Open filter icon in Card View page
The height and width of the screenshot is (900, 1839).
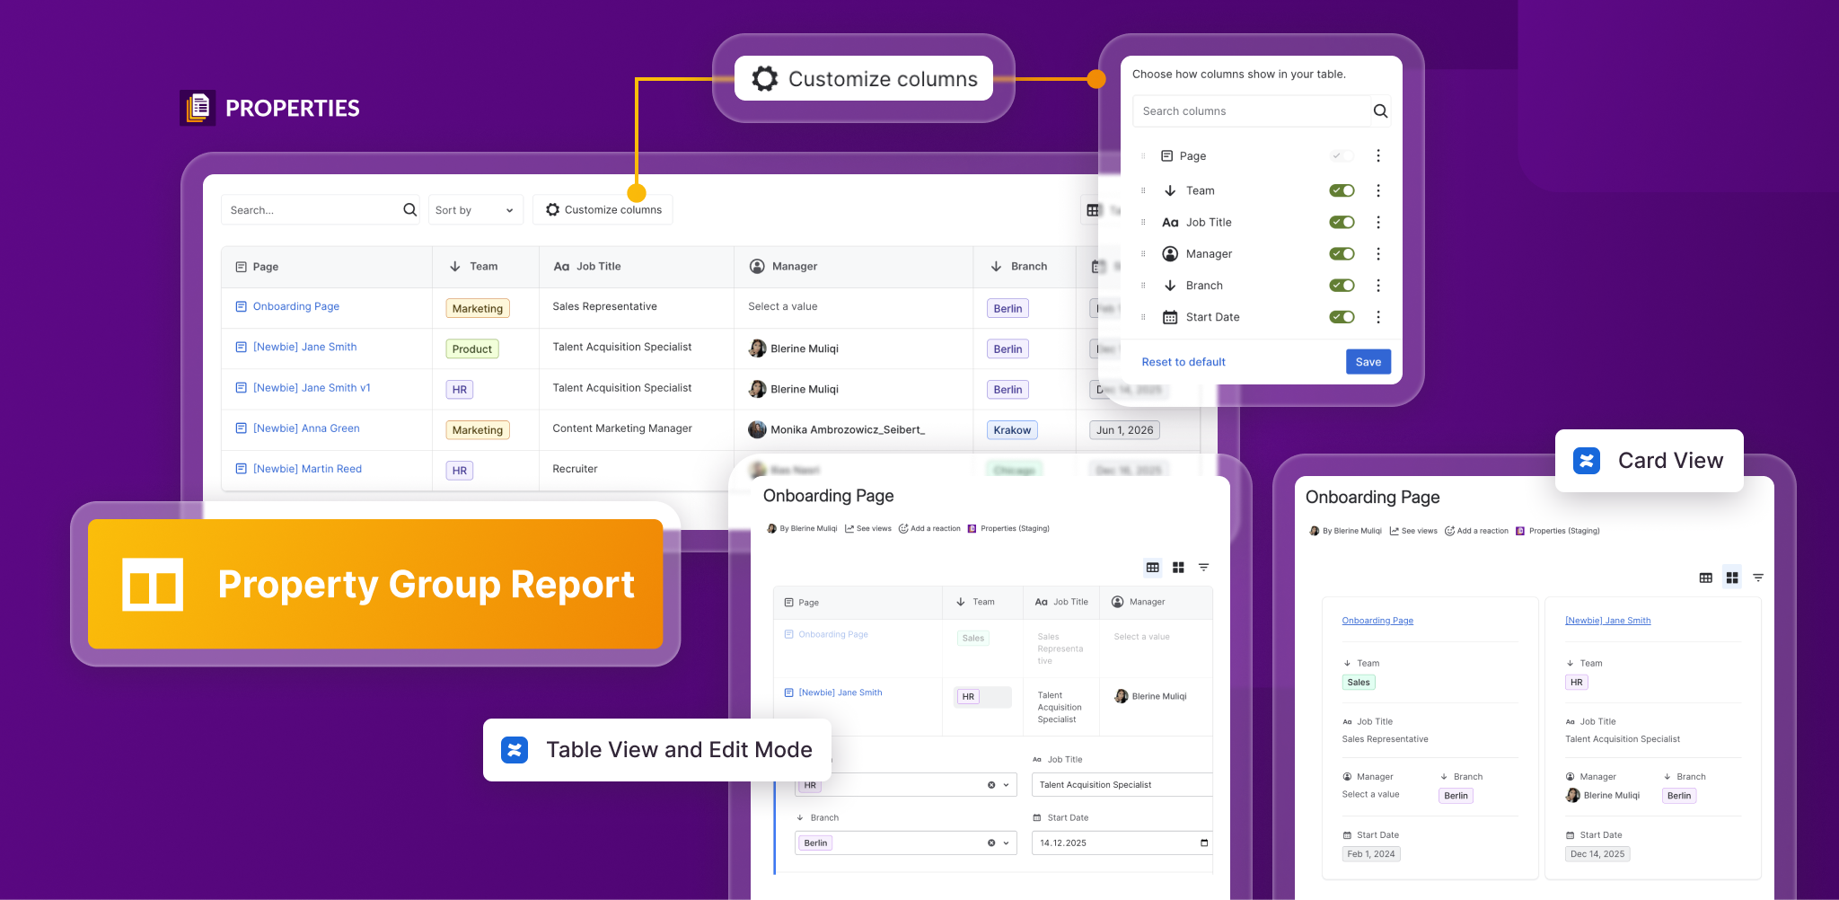1758,578
